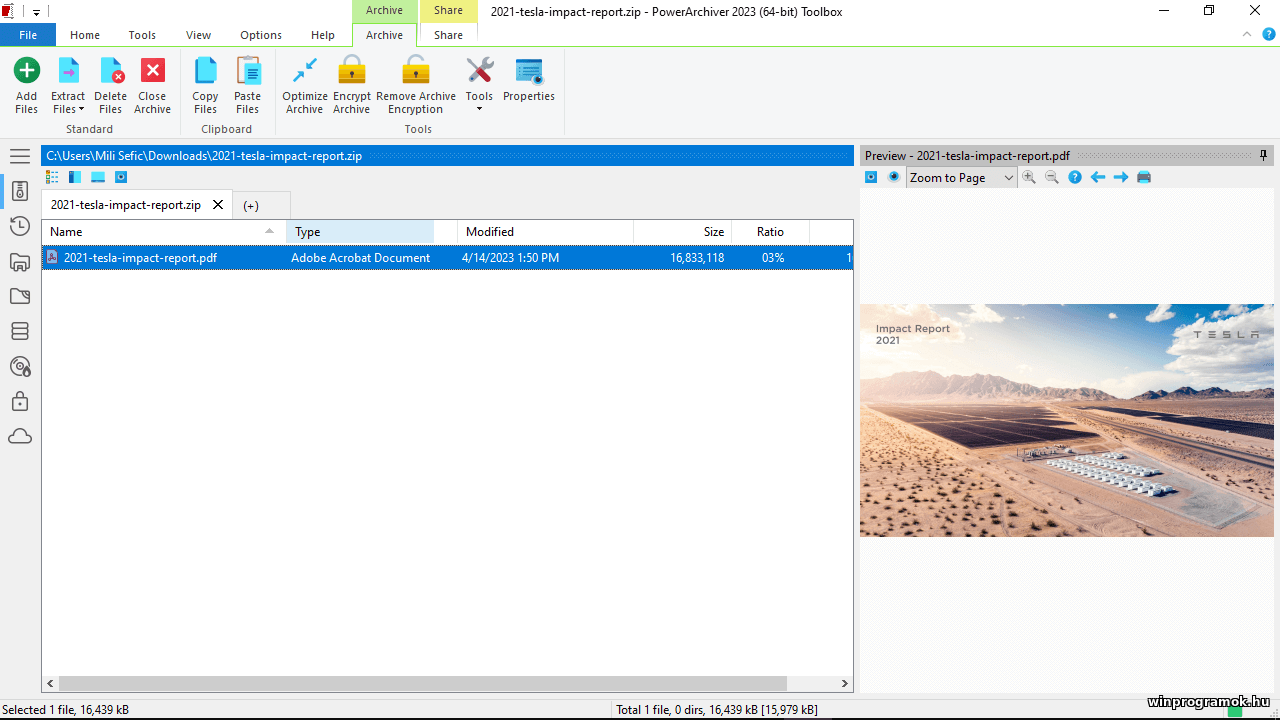
Task: Open the File menu
Action: (x=28, y=35)
